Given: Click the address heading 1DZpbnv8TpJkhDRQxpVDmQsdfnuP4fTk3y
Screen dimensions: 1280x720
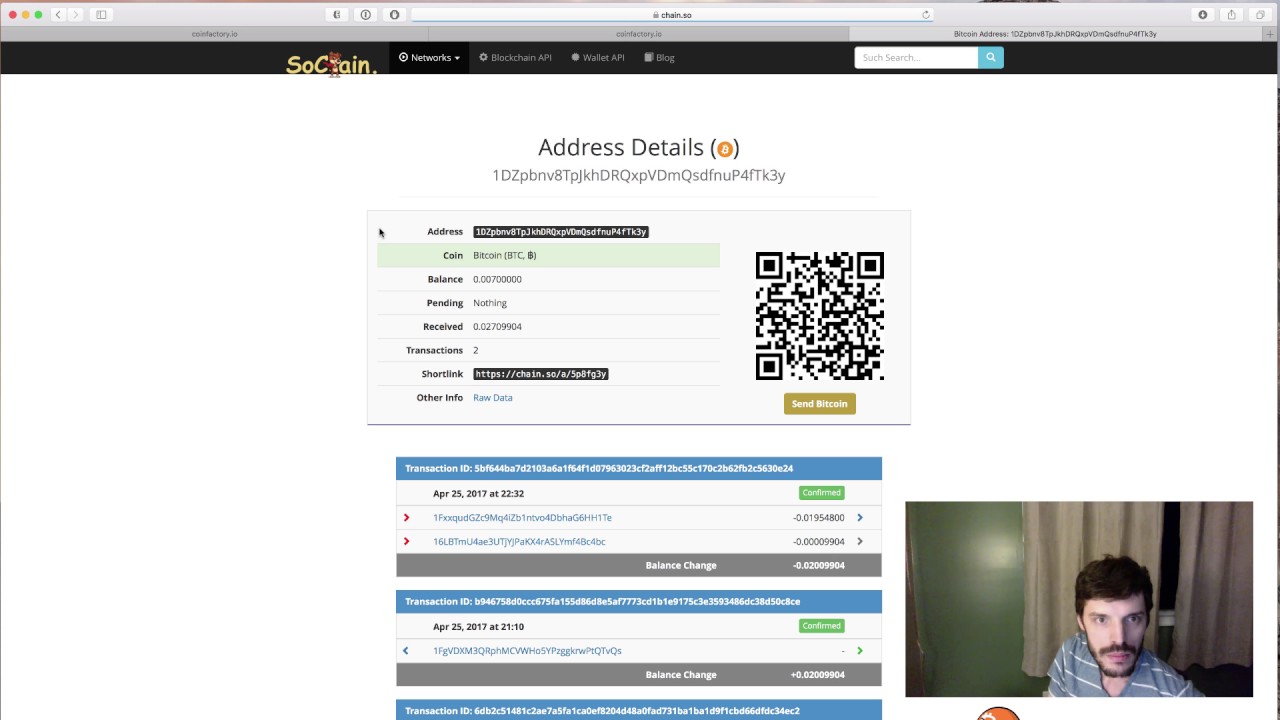Looking at the screenshot, I should tap(638, 175).
